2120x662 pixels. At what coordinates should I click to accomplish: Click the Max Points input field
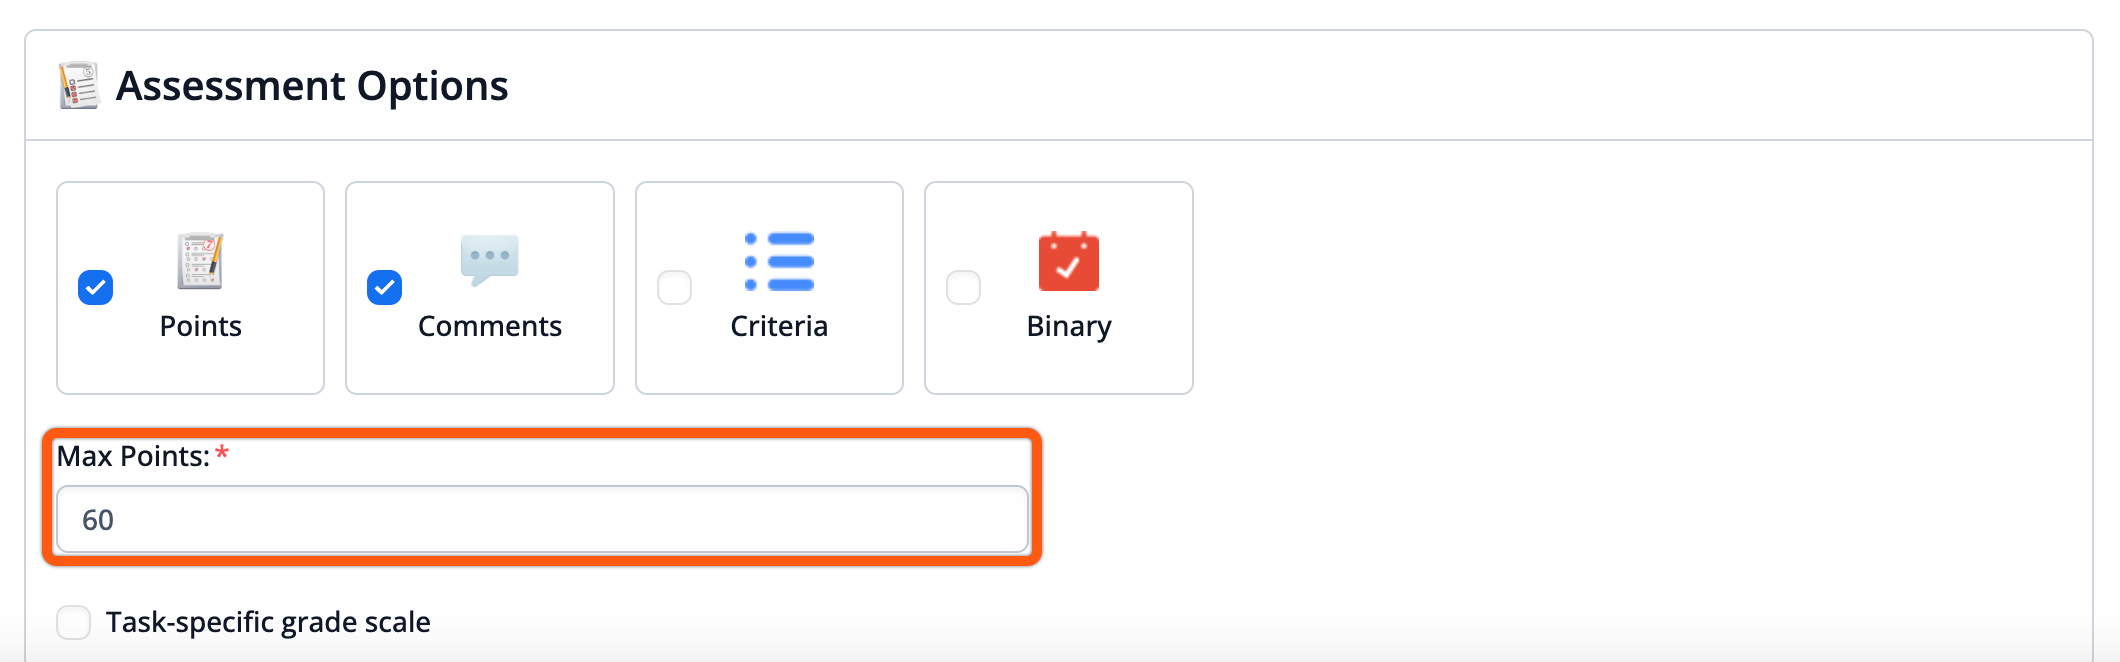542,520
